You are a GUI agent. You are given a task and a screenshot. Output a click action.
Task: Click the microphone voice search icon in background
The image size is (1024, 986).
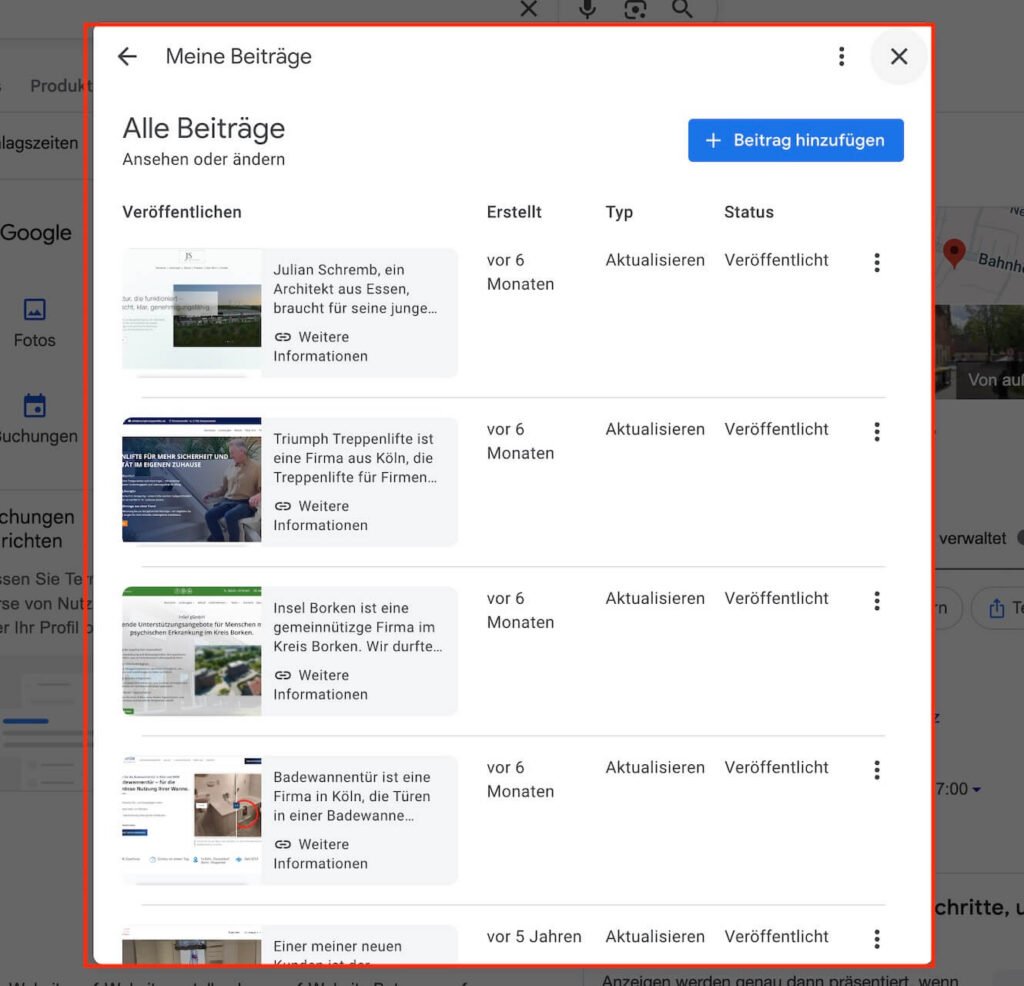587,8
